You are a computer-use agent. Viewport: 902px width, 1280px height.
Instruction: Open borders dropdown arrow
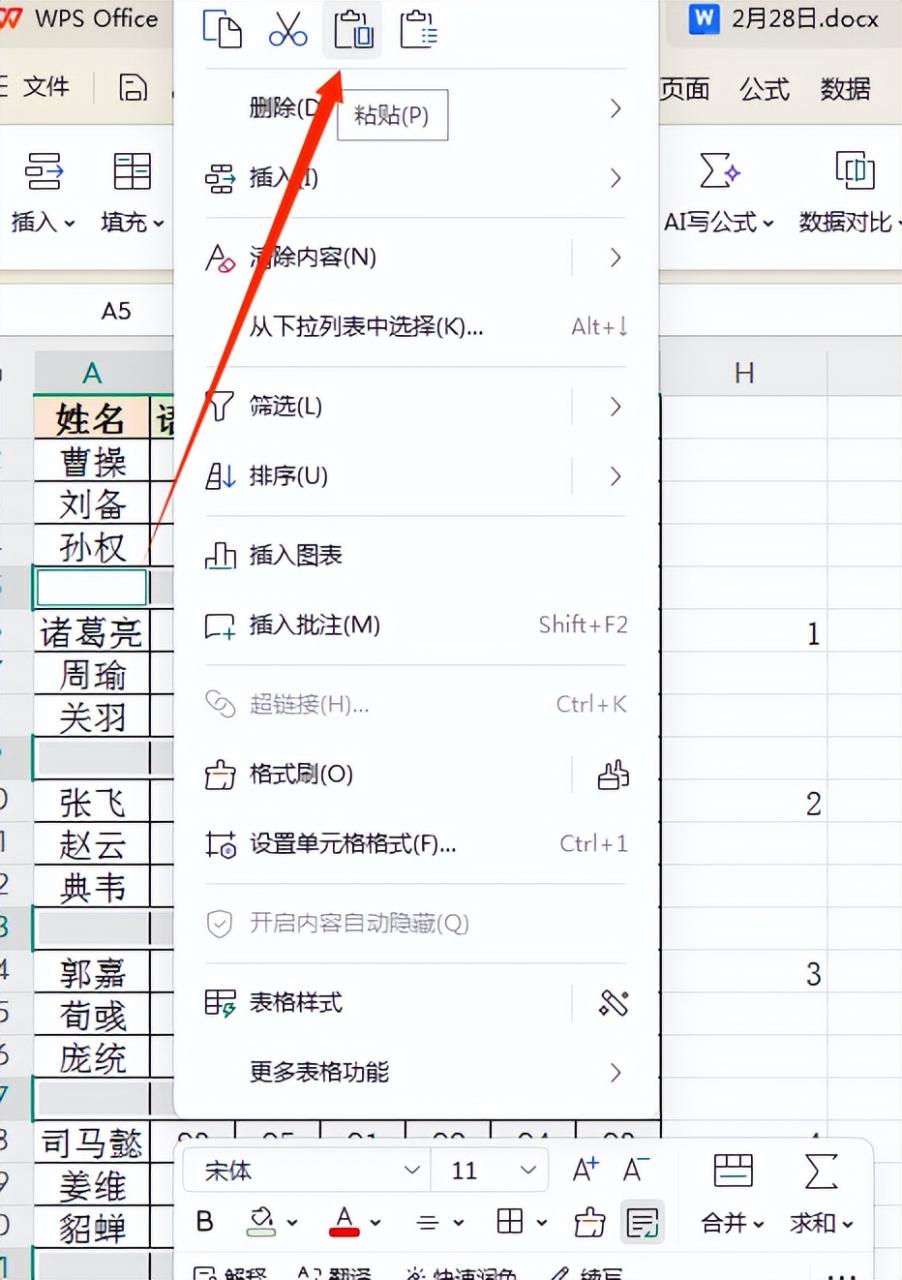point(542,1223)
